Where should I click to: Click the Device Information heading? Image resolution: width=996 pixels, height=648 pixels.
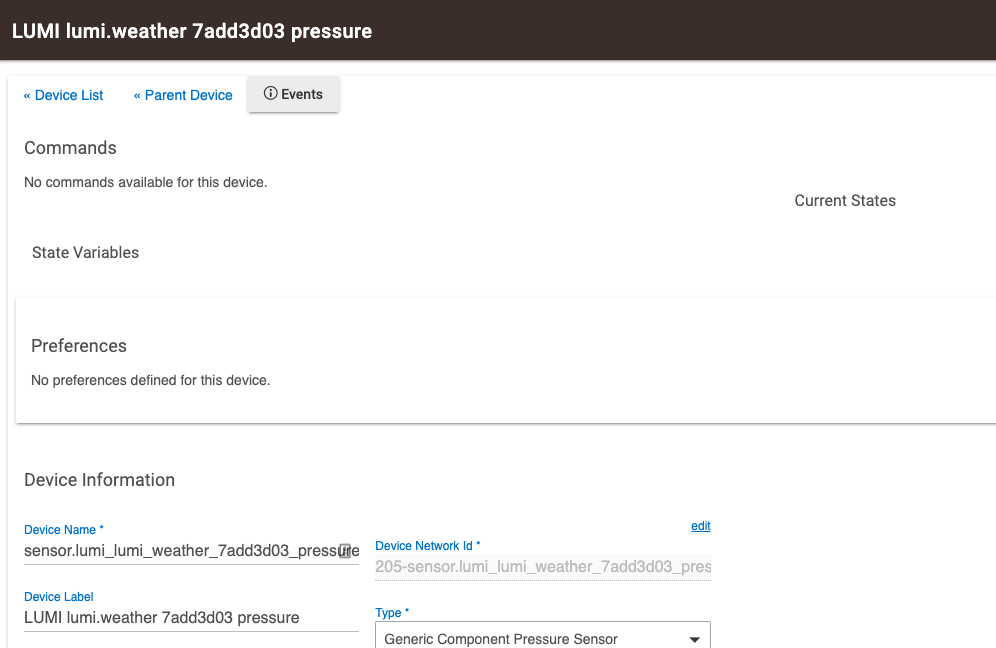(x=99, y=480)
